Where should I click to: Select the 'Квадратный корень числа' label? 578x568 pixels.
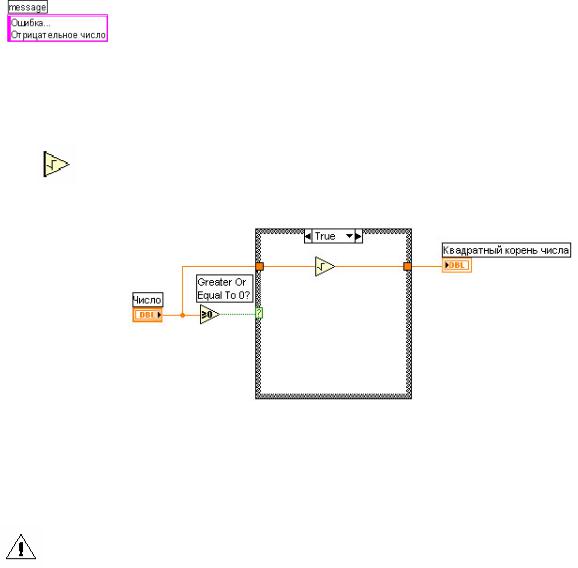[x=506, y=250]
